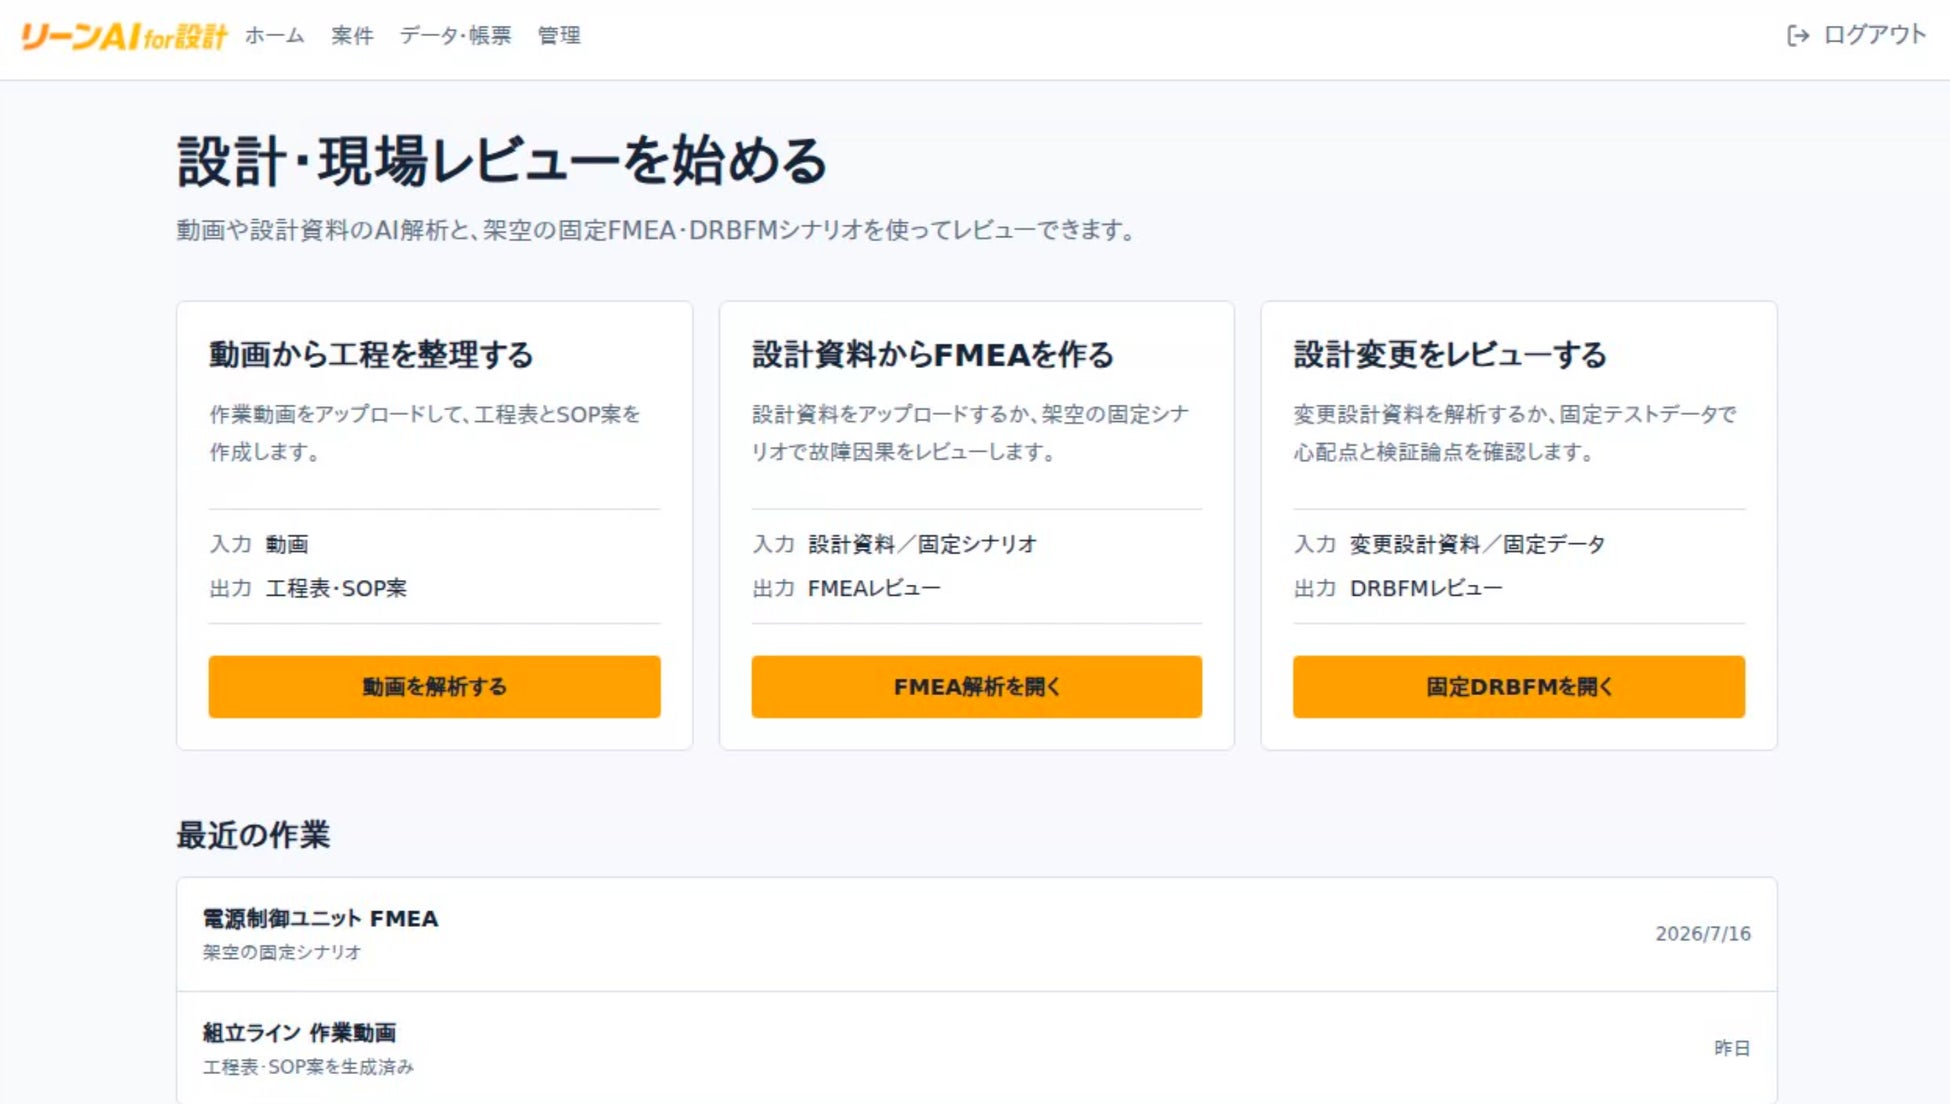Open the データ・帳票 menu
Image resolution: width=1950 pixels, height=1104 pixels.
click(x=455, y=36)
